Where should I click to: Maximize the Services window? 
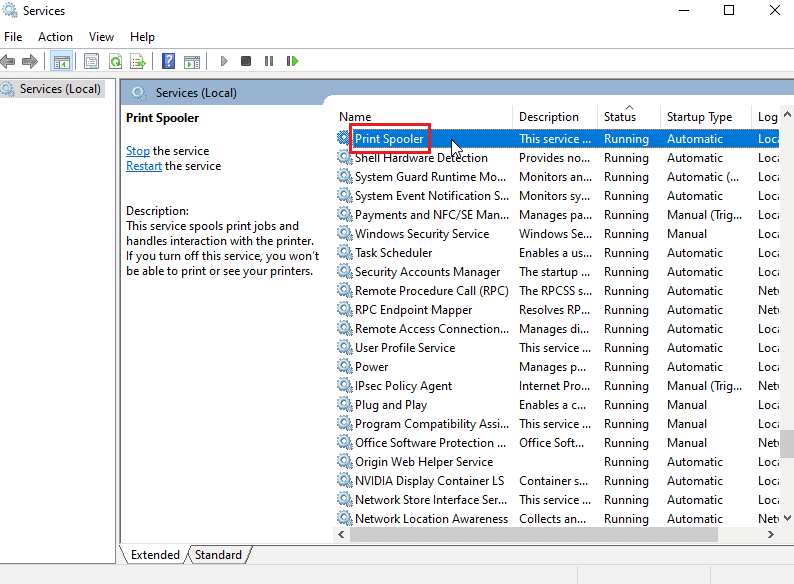(729, 10)
